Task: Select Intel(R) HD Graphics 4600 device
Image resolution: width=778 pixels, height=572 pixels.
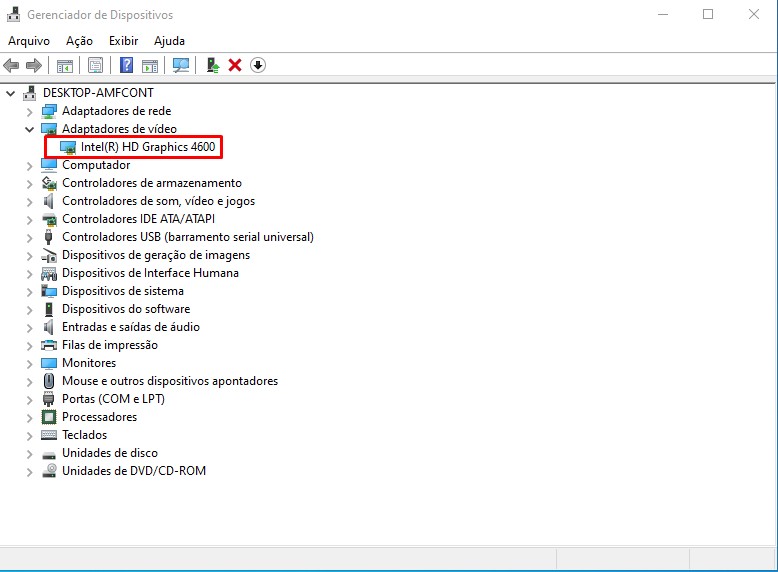Action: tap(148, 147)
